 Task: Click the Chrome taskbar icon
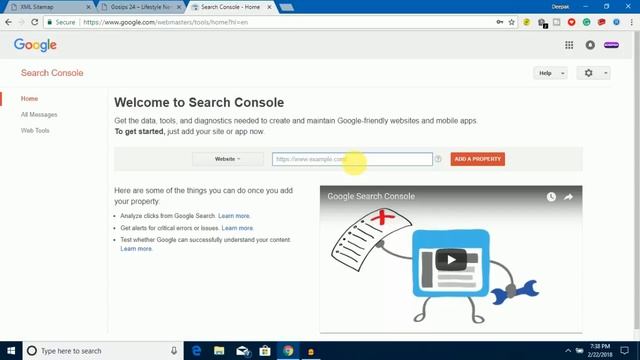[288, 351]
